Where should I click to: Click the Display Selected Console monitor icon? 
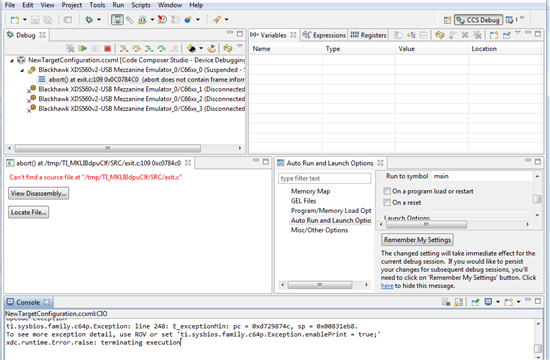click(488, 302)
